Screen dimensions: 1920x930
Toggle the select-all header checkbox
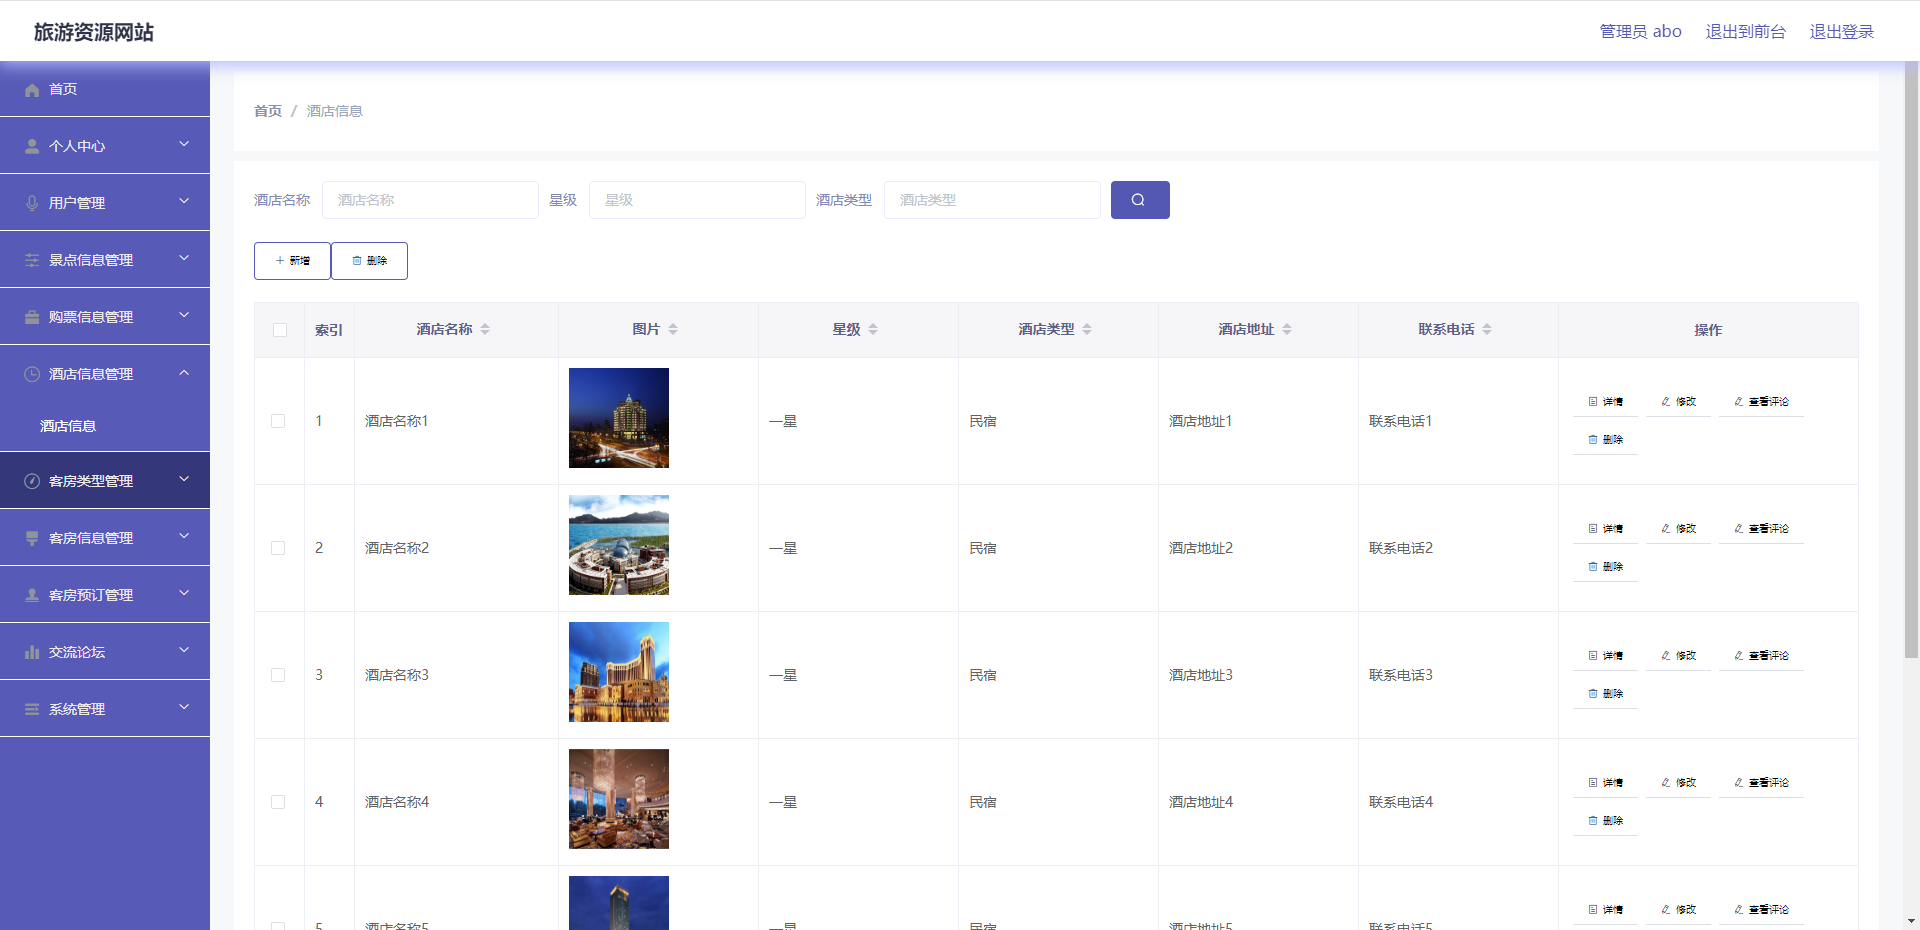pos(280,330)
